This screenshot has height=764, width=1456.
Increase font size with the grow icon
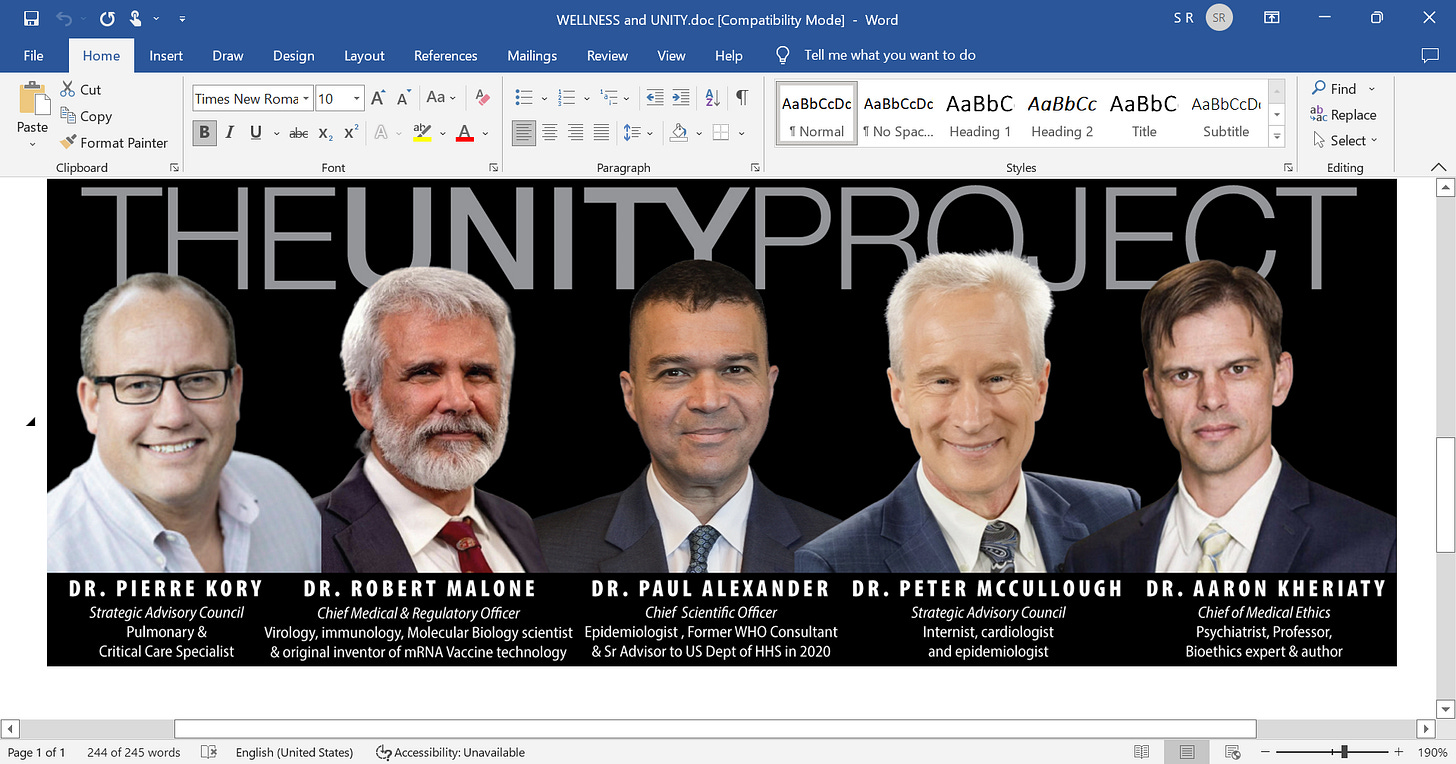(378, 98)
